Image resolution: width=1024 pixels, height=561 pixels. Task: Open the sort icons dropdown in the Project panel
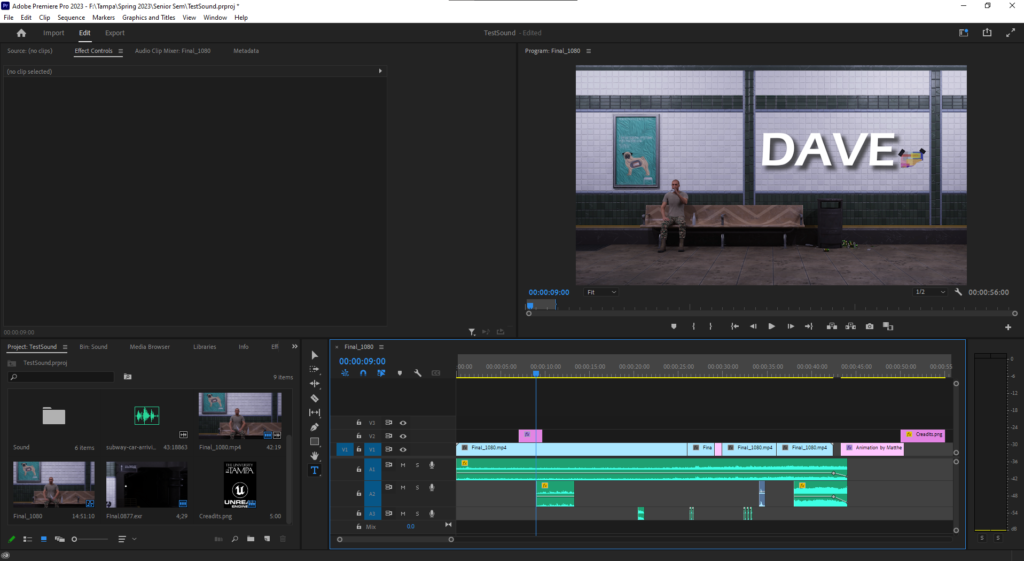click(x=125, y=539)
